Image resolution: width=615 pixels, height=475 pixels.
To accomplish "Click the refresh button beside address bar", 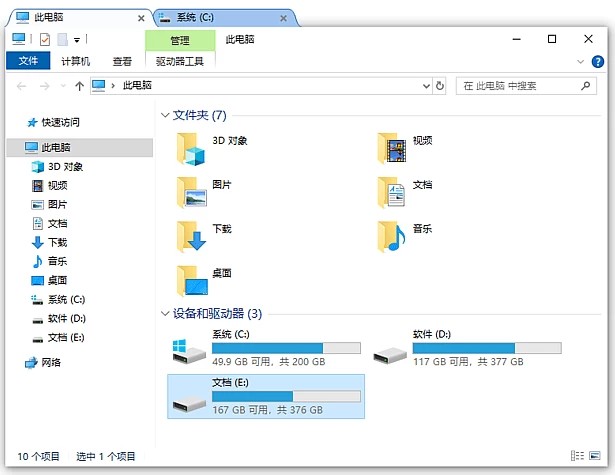I will click(440, 87).
